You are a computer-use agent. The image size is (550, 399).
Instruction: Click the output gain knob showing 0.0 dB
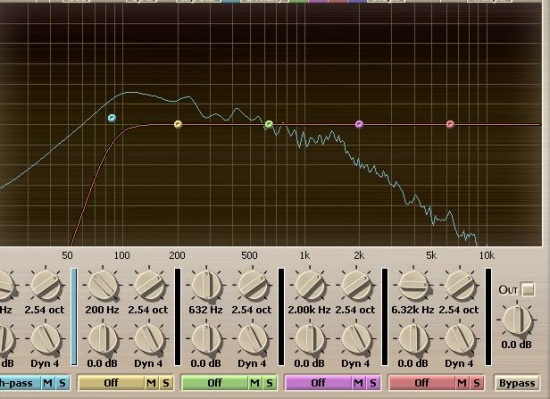click(x=517, y=320)
